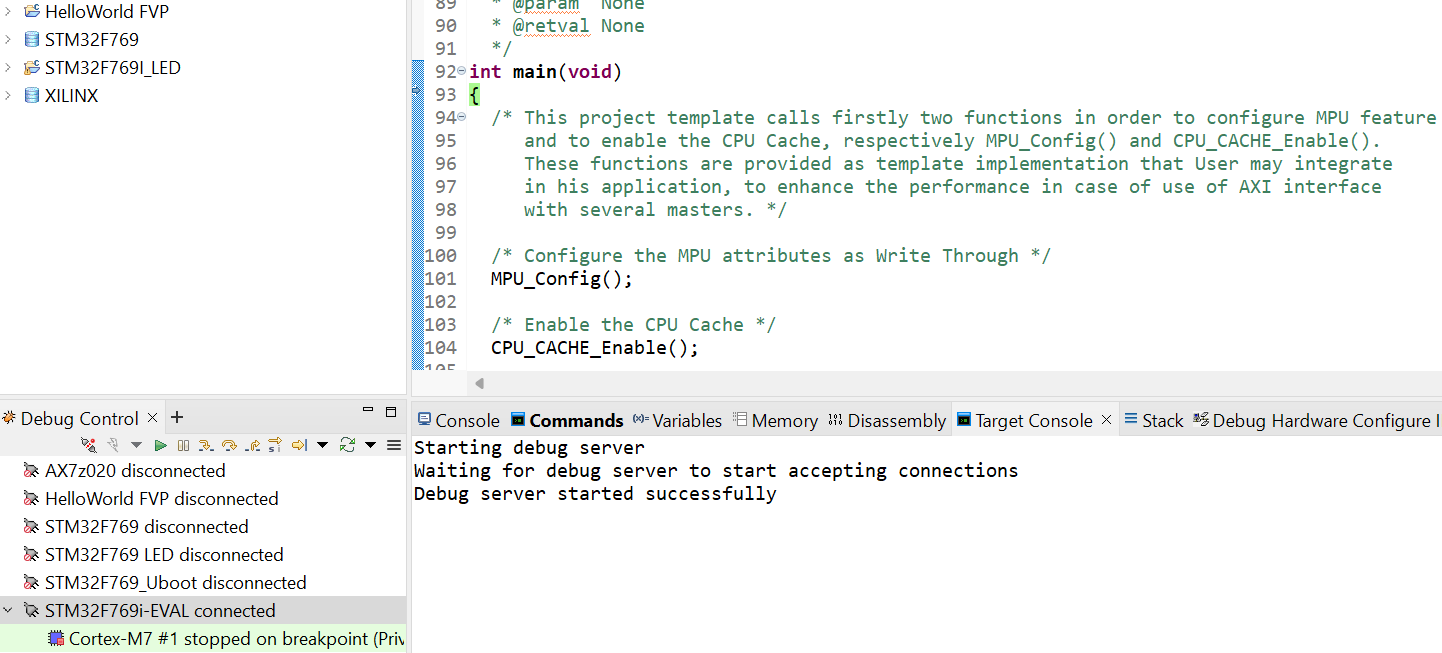Expand the STM32F769I_LED project node

pos(9,68)
